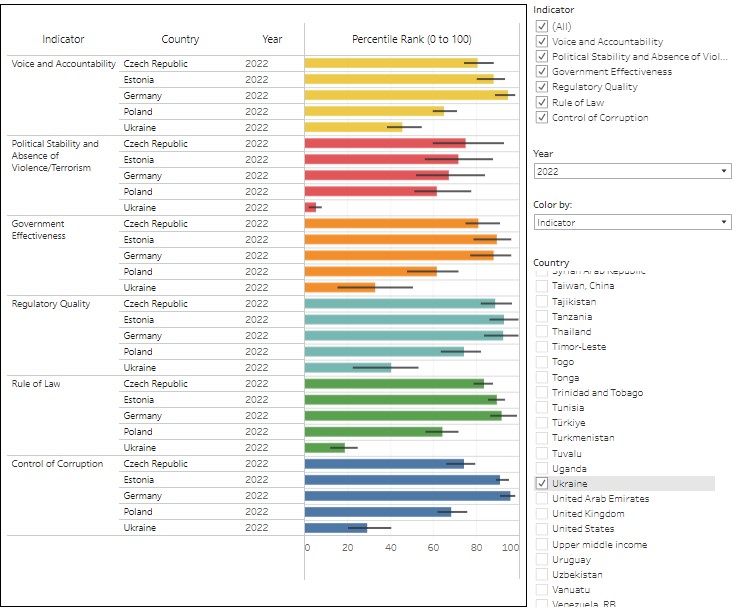Check Uzbekistan country checkbox
Viewport: 745px width, 610px height.
click(542, 575)
